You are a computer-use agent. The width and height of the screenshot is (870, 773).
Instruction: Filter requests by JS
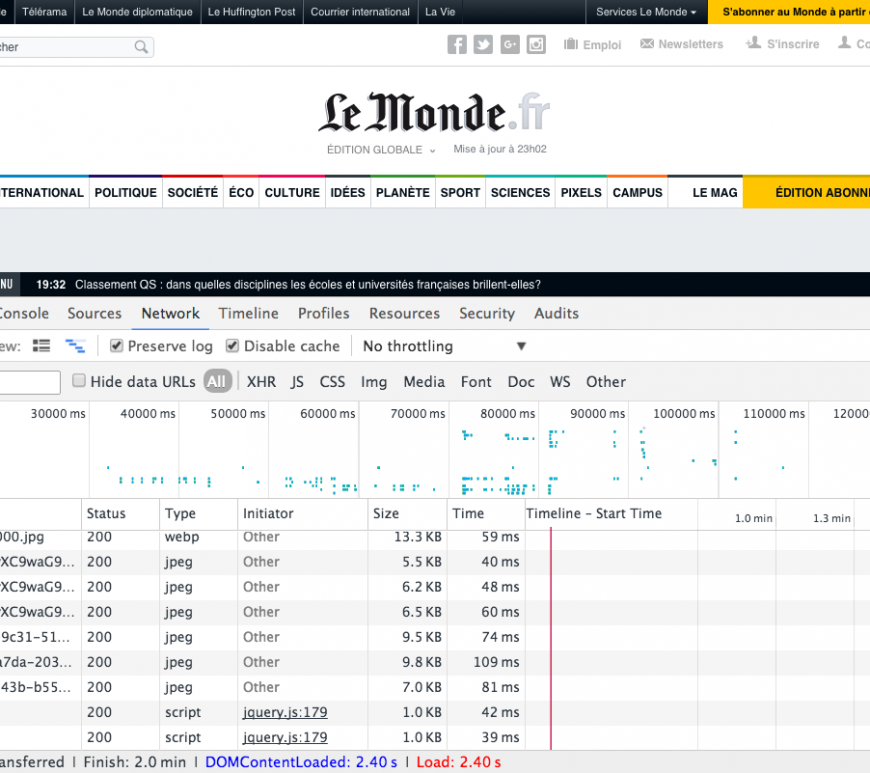(x=297, y=382)
